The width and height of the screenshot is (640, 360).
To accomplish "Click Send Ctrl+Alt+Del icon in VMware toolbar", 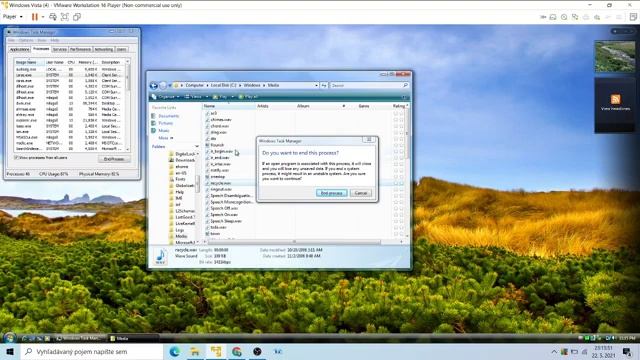I will click(x=53, y=17).
